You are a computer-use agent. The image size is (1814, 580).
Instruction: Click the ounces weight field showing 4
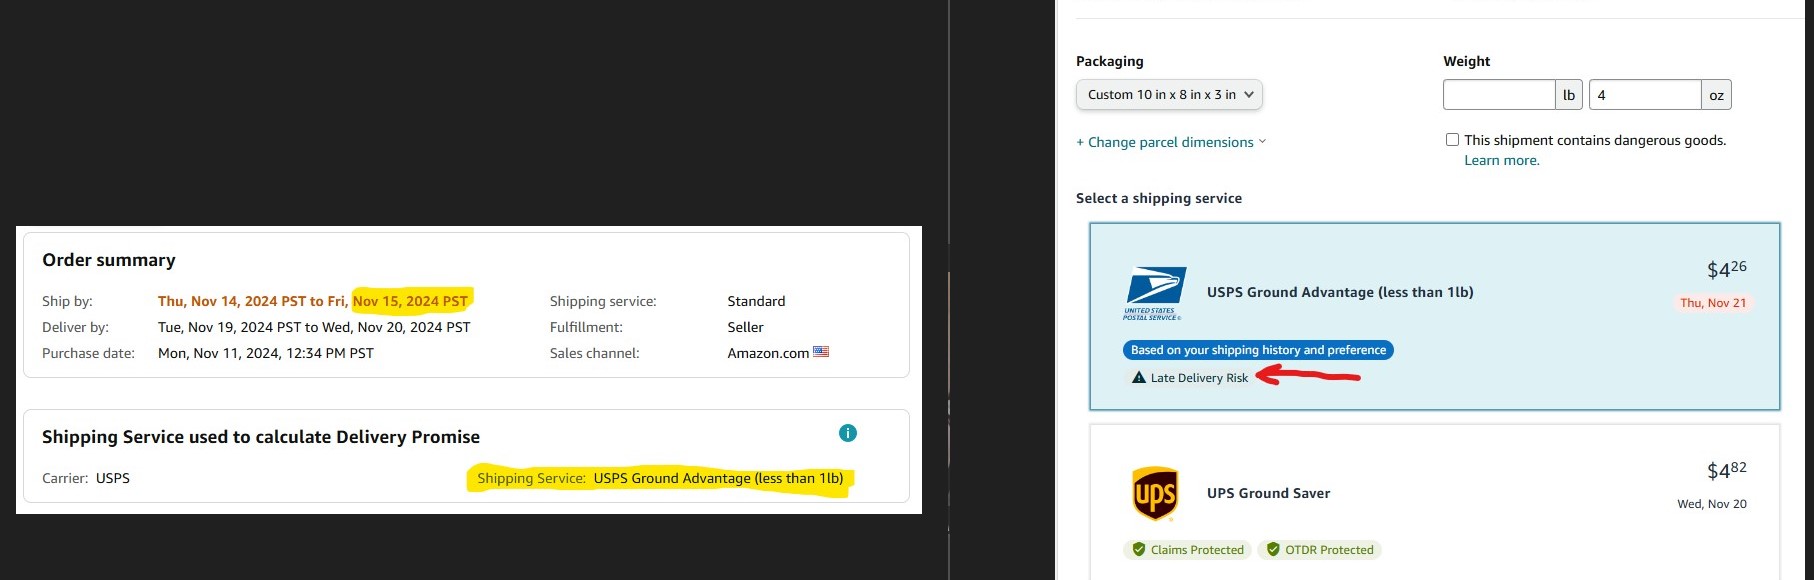[1645, 95]
